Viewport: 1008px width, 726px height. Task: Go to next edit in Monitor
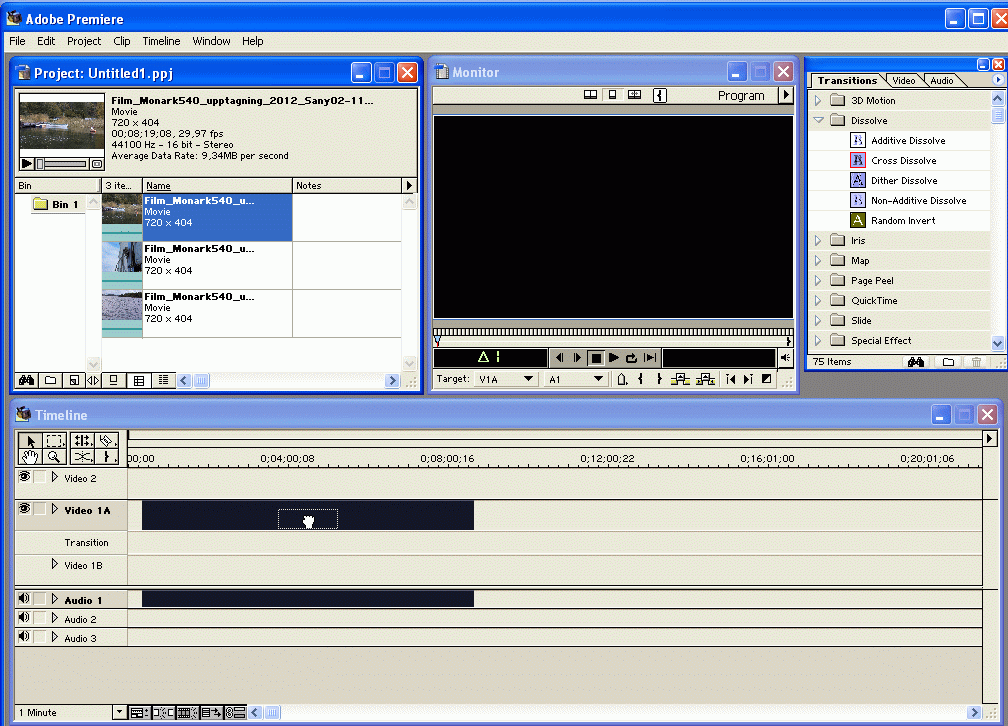pyautogui.click(x=748, y=379)
